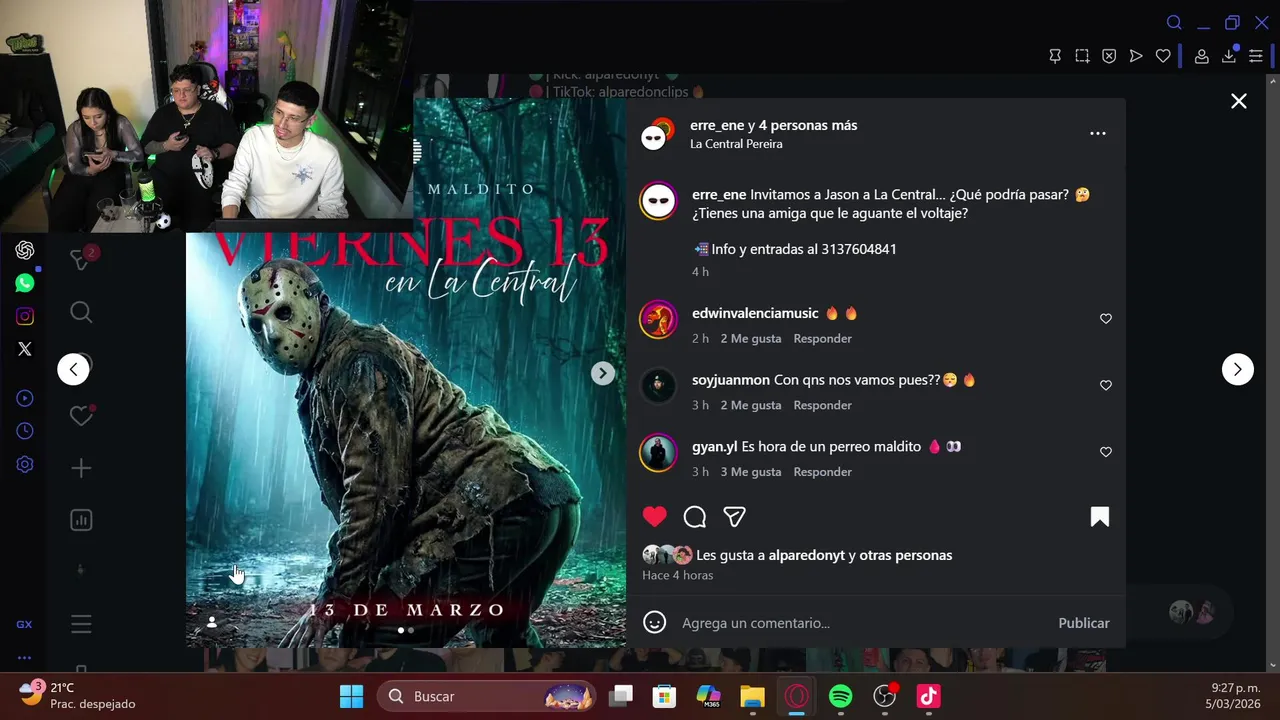Like soyjuanmon's comment
1280x720 pixels.
pos(1106,385)
